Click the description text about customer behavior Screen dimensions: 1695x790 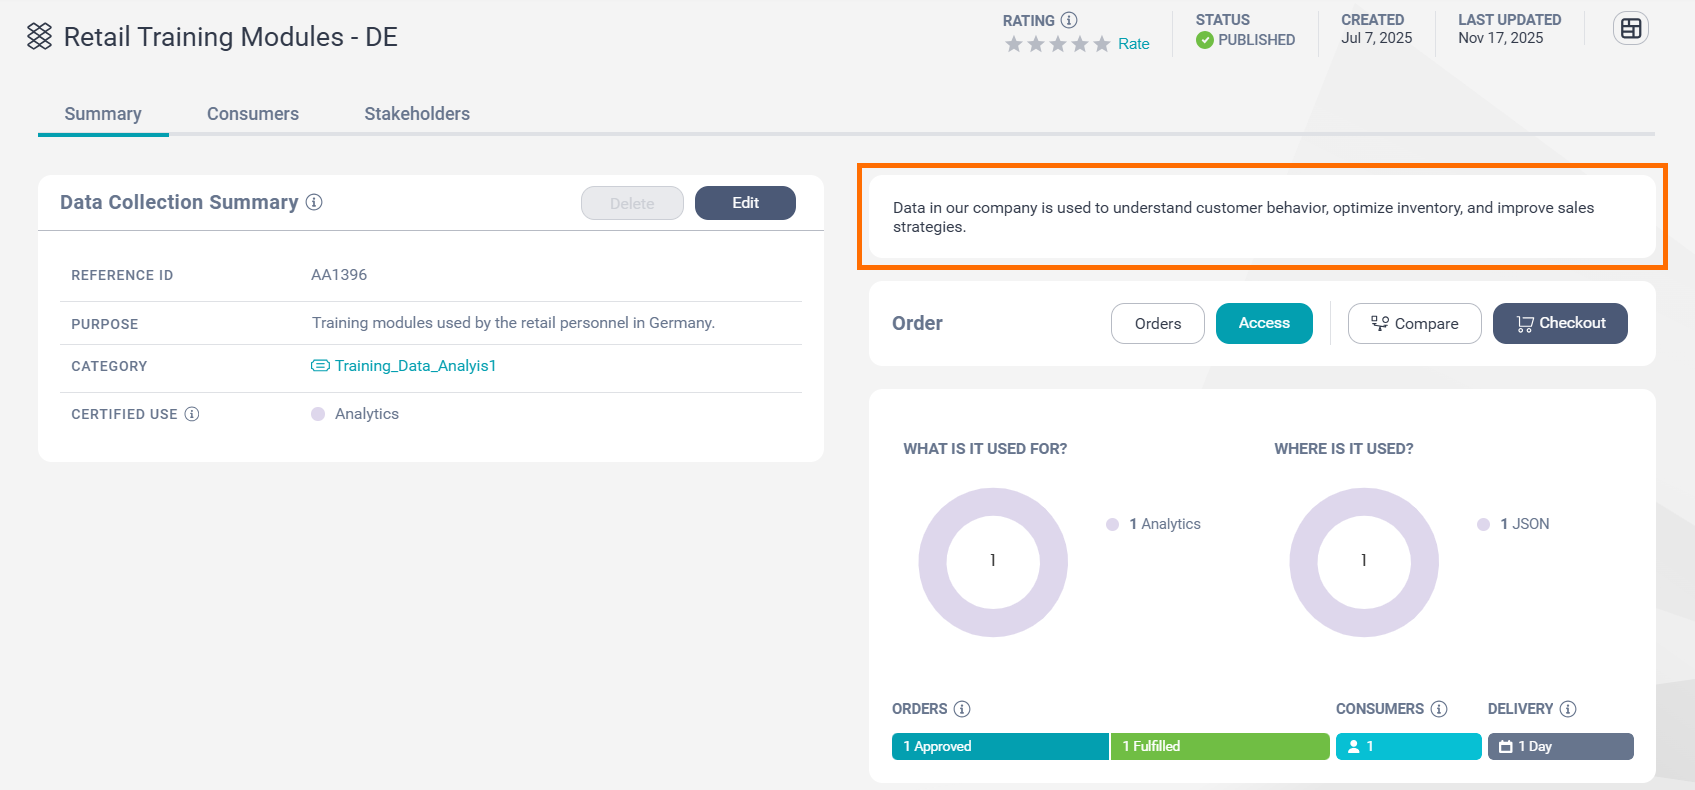tap(1243, 217)
